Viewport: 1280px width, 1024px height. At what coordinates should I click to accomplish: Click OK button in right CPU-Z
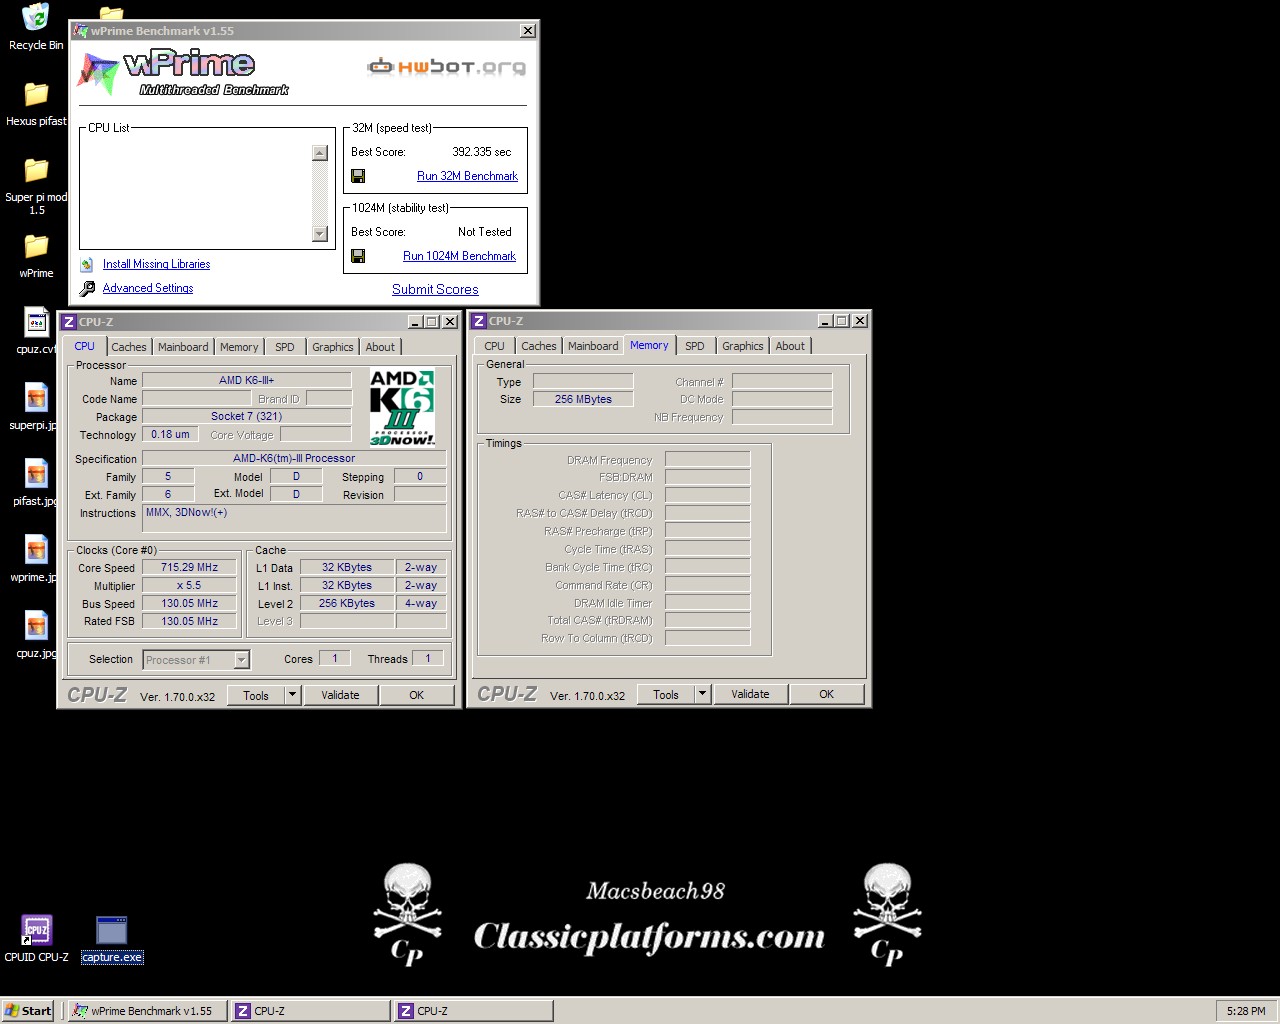(827, 694)
